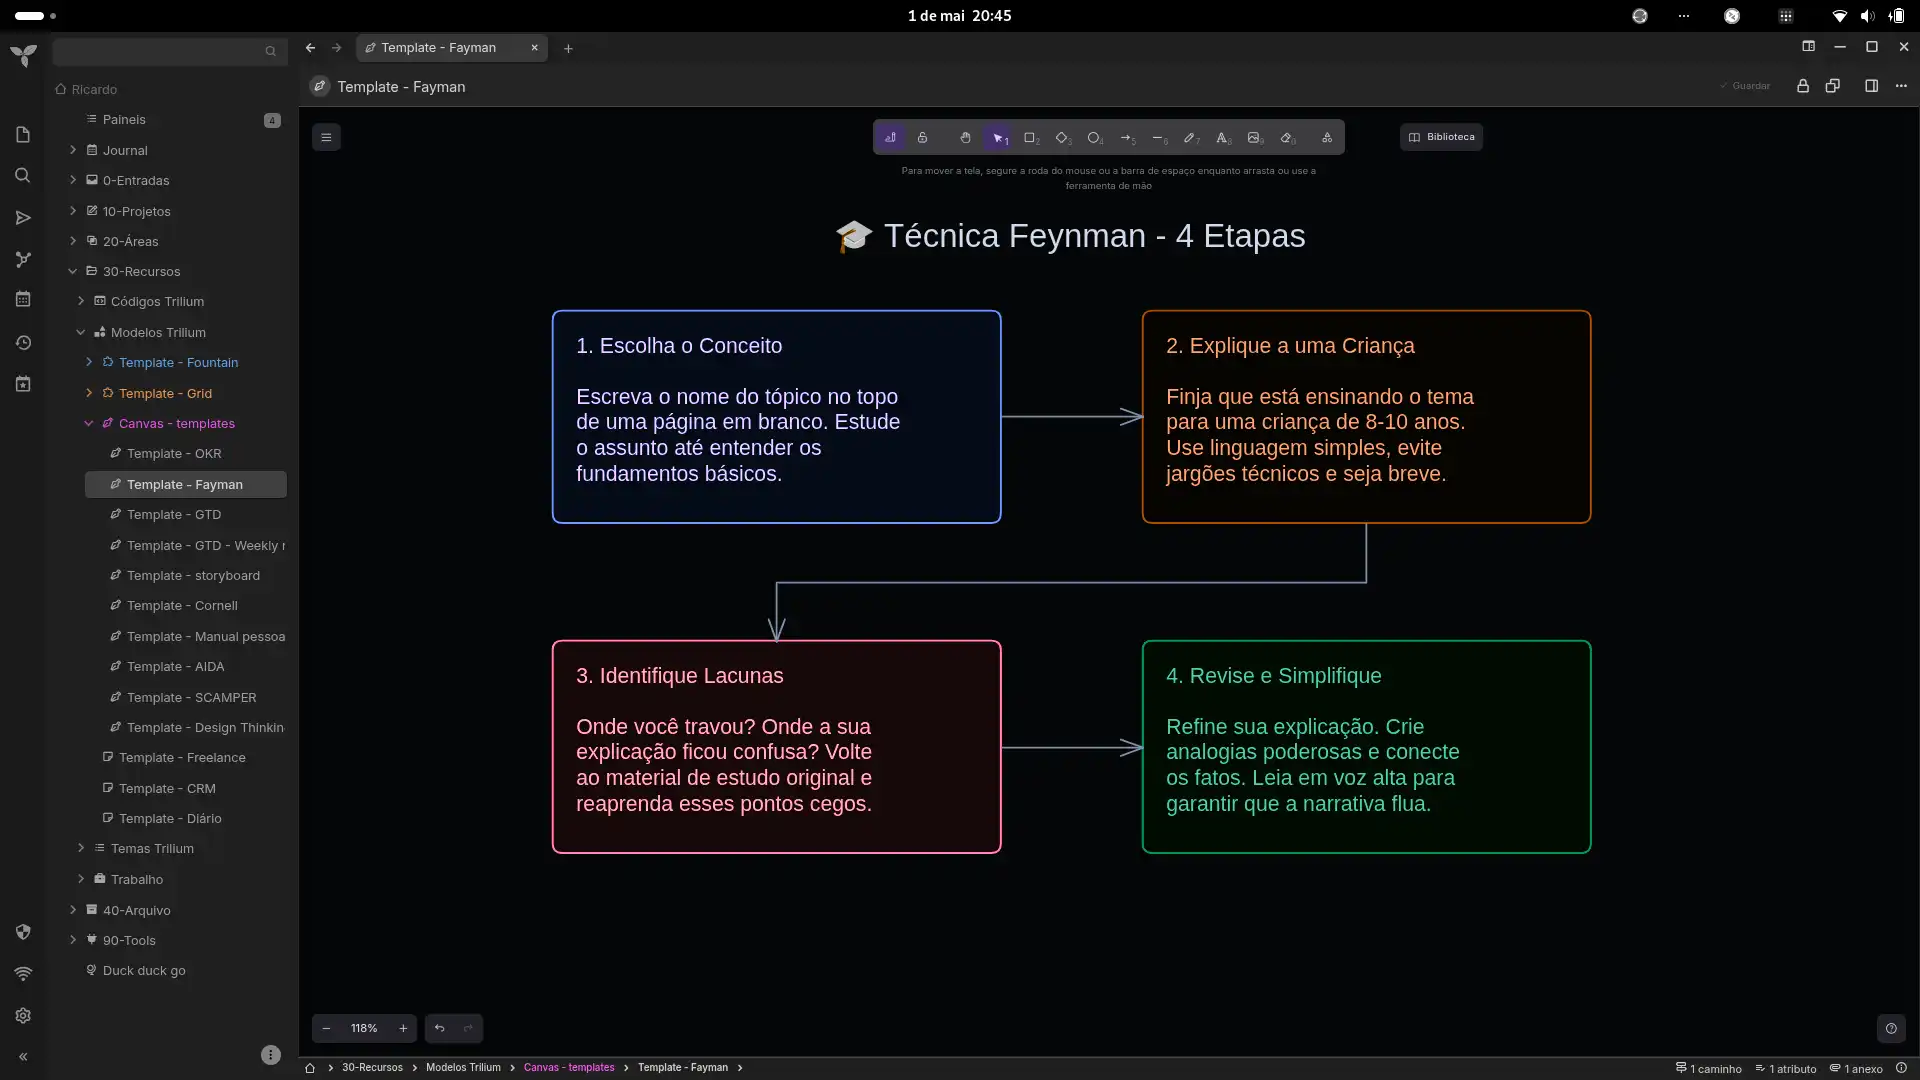This screenshot has height=1080, width=1920.
Task: Open sync status launcher icon
Action: coord(23,974)
